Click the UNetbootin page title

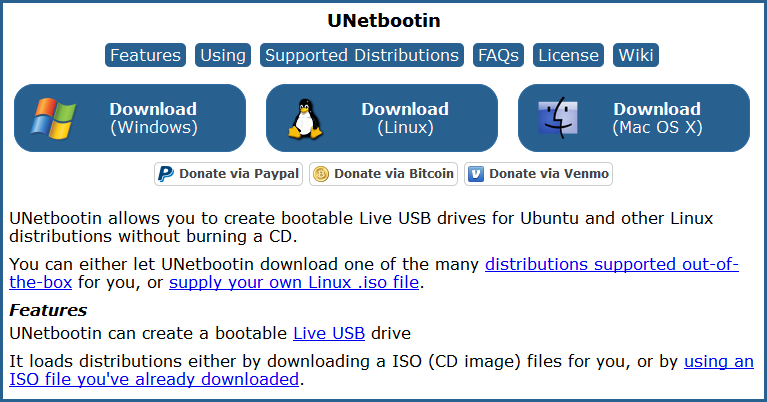point(384,21)
